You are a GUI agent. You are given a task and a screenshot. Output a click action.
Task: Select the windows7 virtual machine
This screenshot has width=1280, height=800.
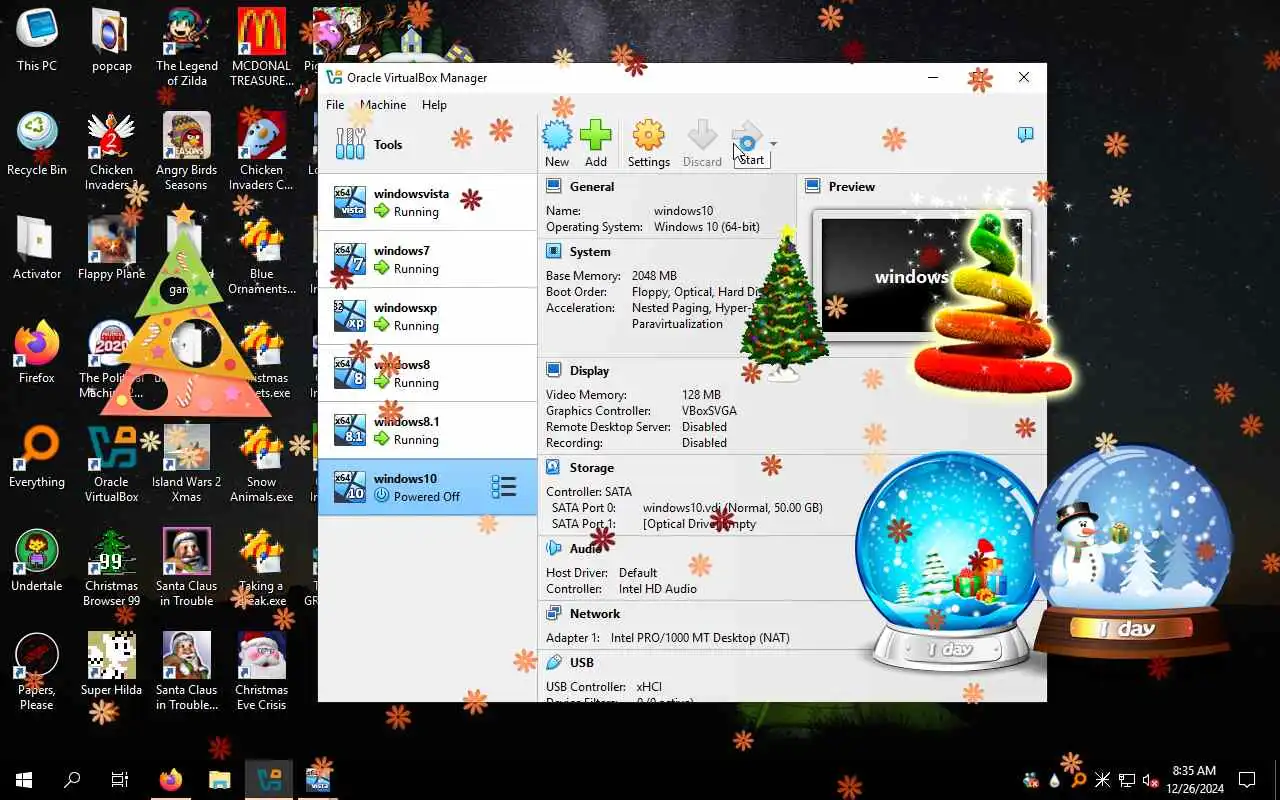tap(427, 259)
